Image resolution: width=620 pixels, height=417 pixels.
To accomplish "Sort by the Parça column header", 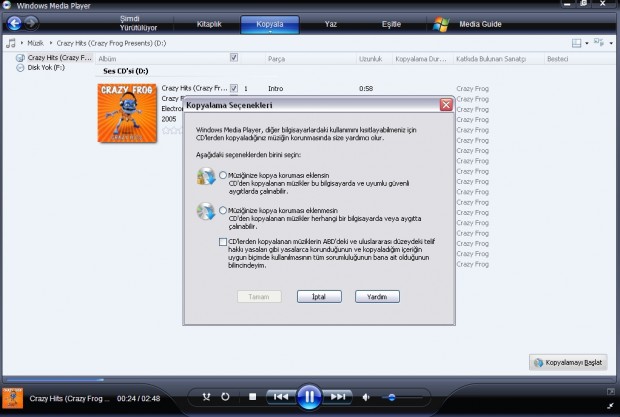I will [276, 59].
